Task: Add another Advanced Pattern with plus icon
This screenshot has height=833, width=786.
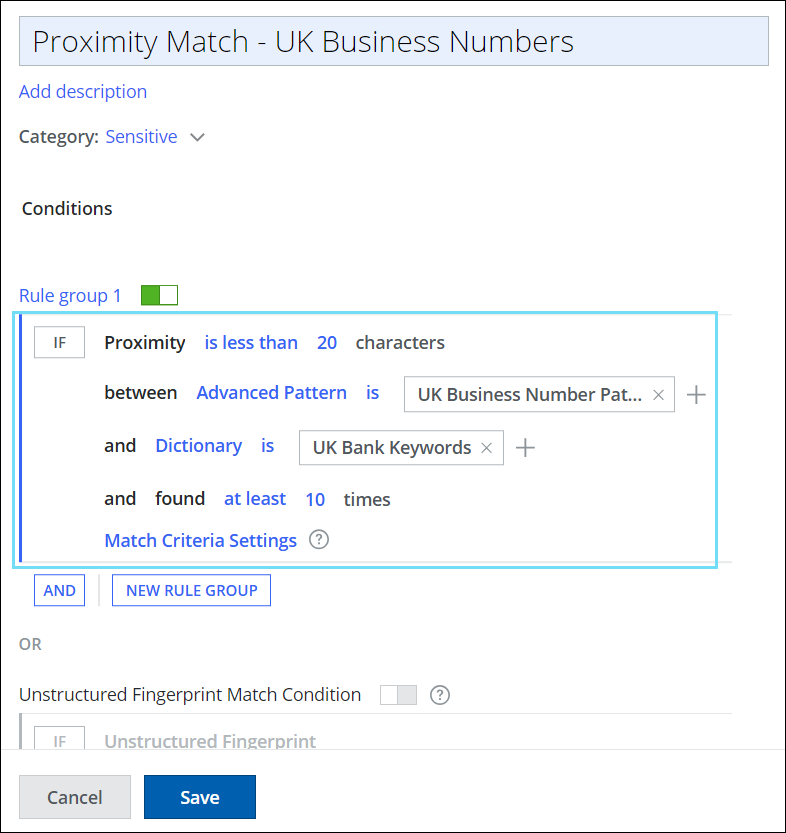Action: tap(697, 395)
